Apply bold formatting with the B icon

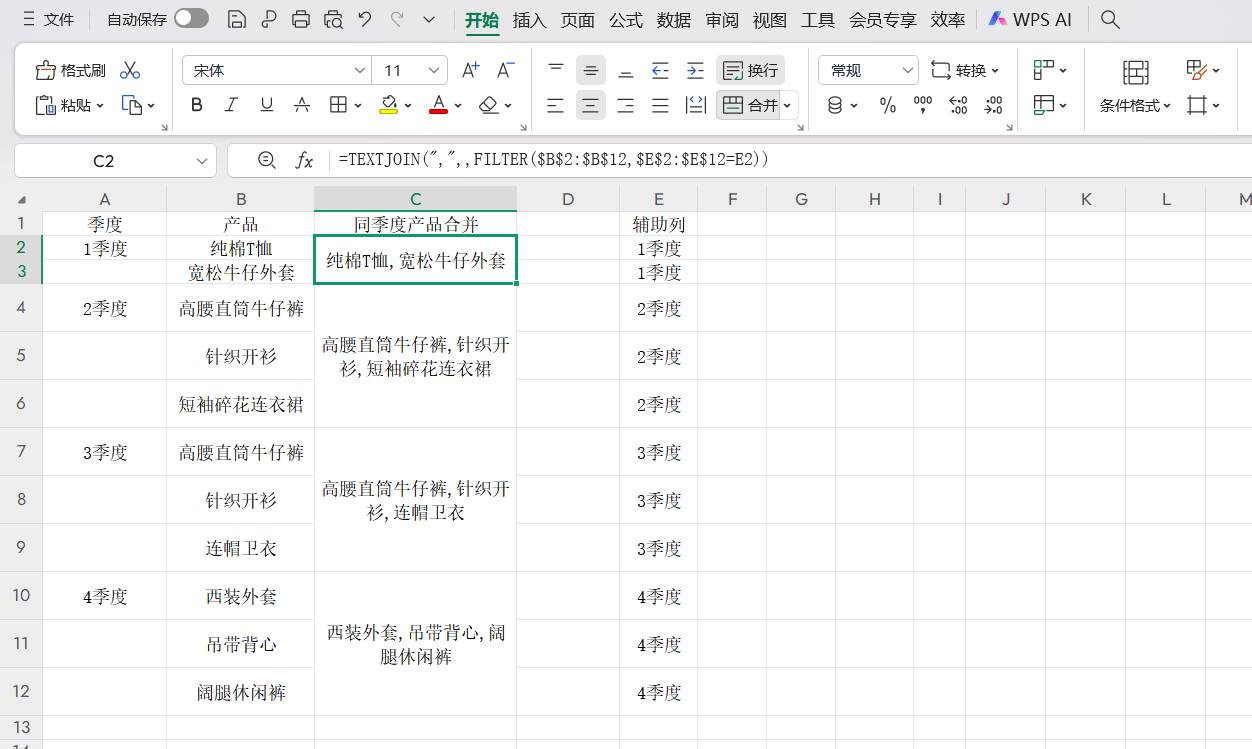[196, 104]
